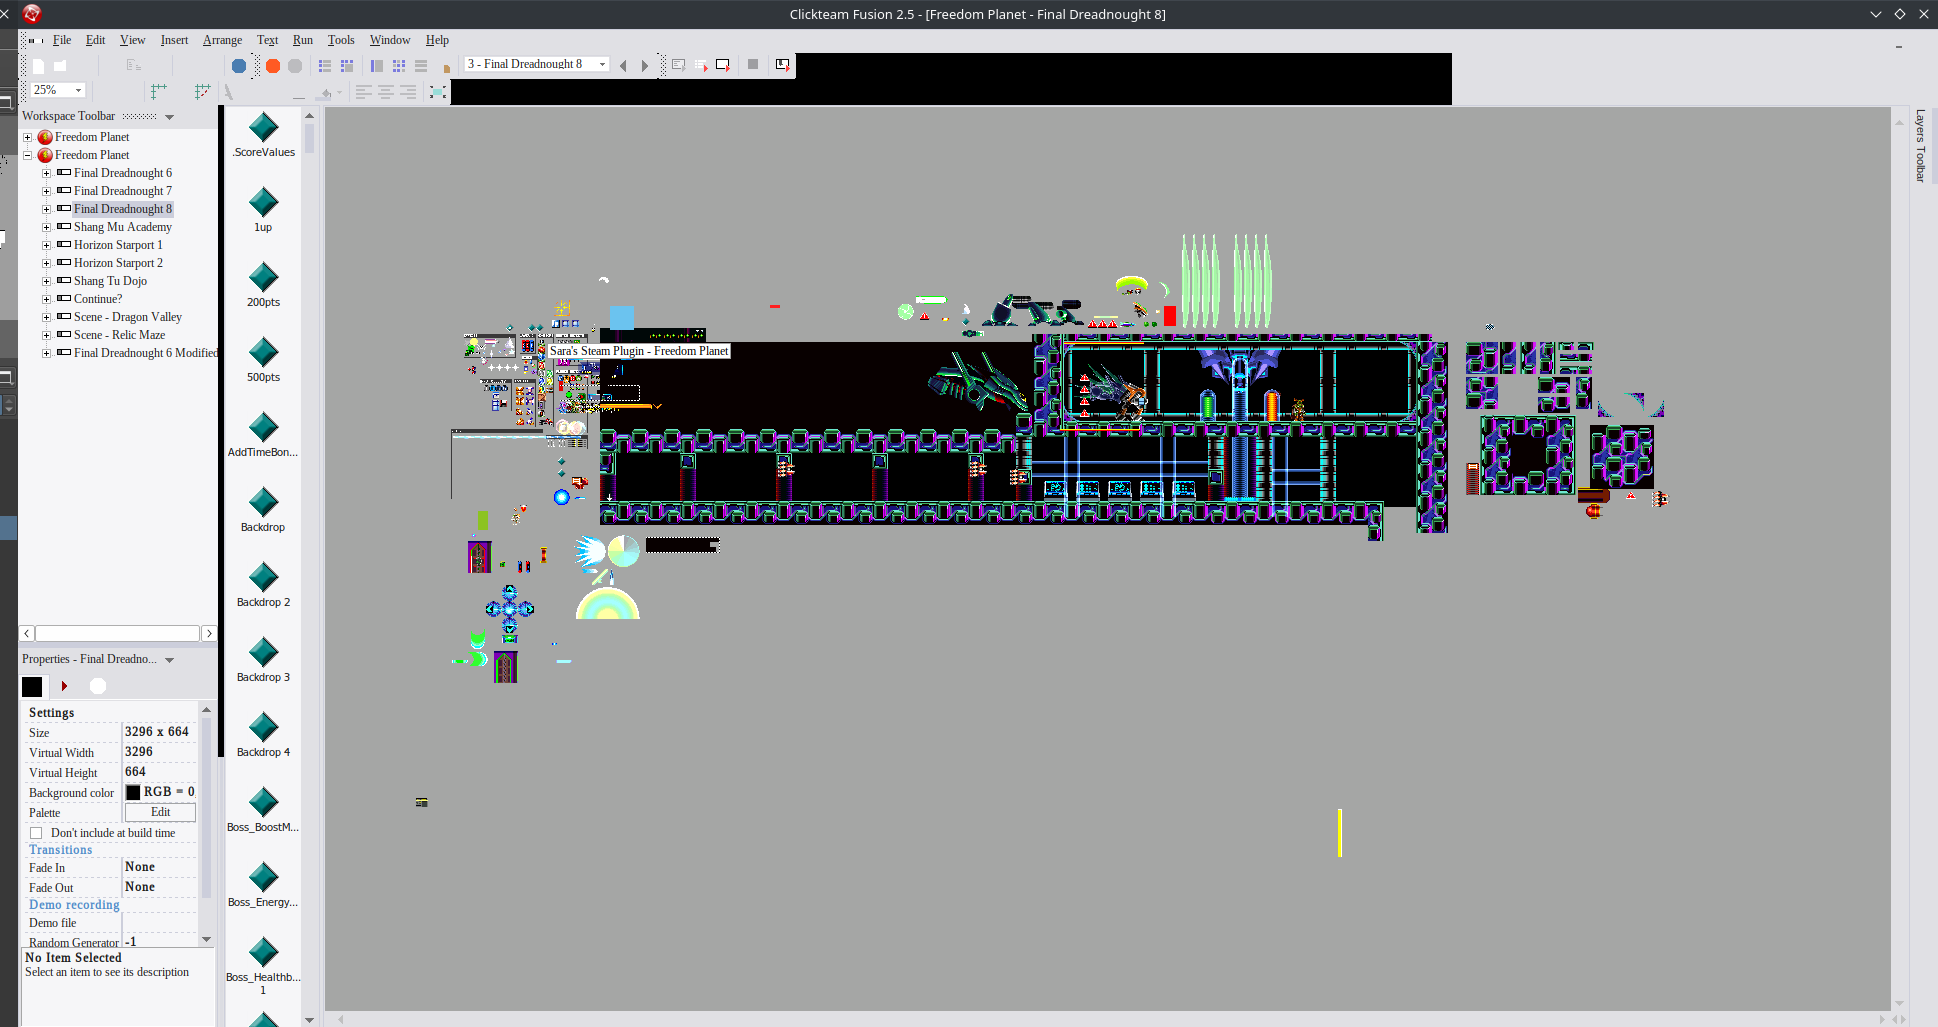Click the Open folder icon
This screenshot has height=1027, width=1938.
pos(60,66)
